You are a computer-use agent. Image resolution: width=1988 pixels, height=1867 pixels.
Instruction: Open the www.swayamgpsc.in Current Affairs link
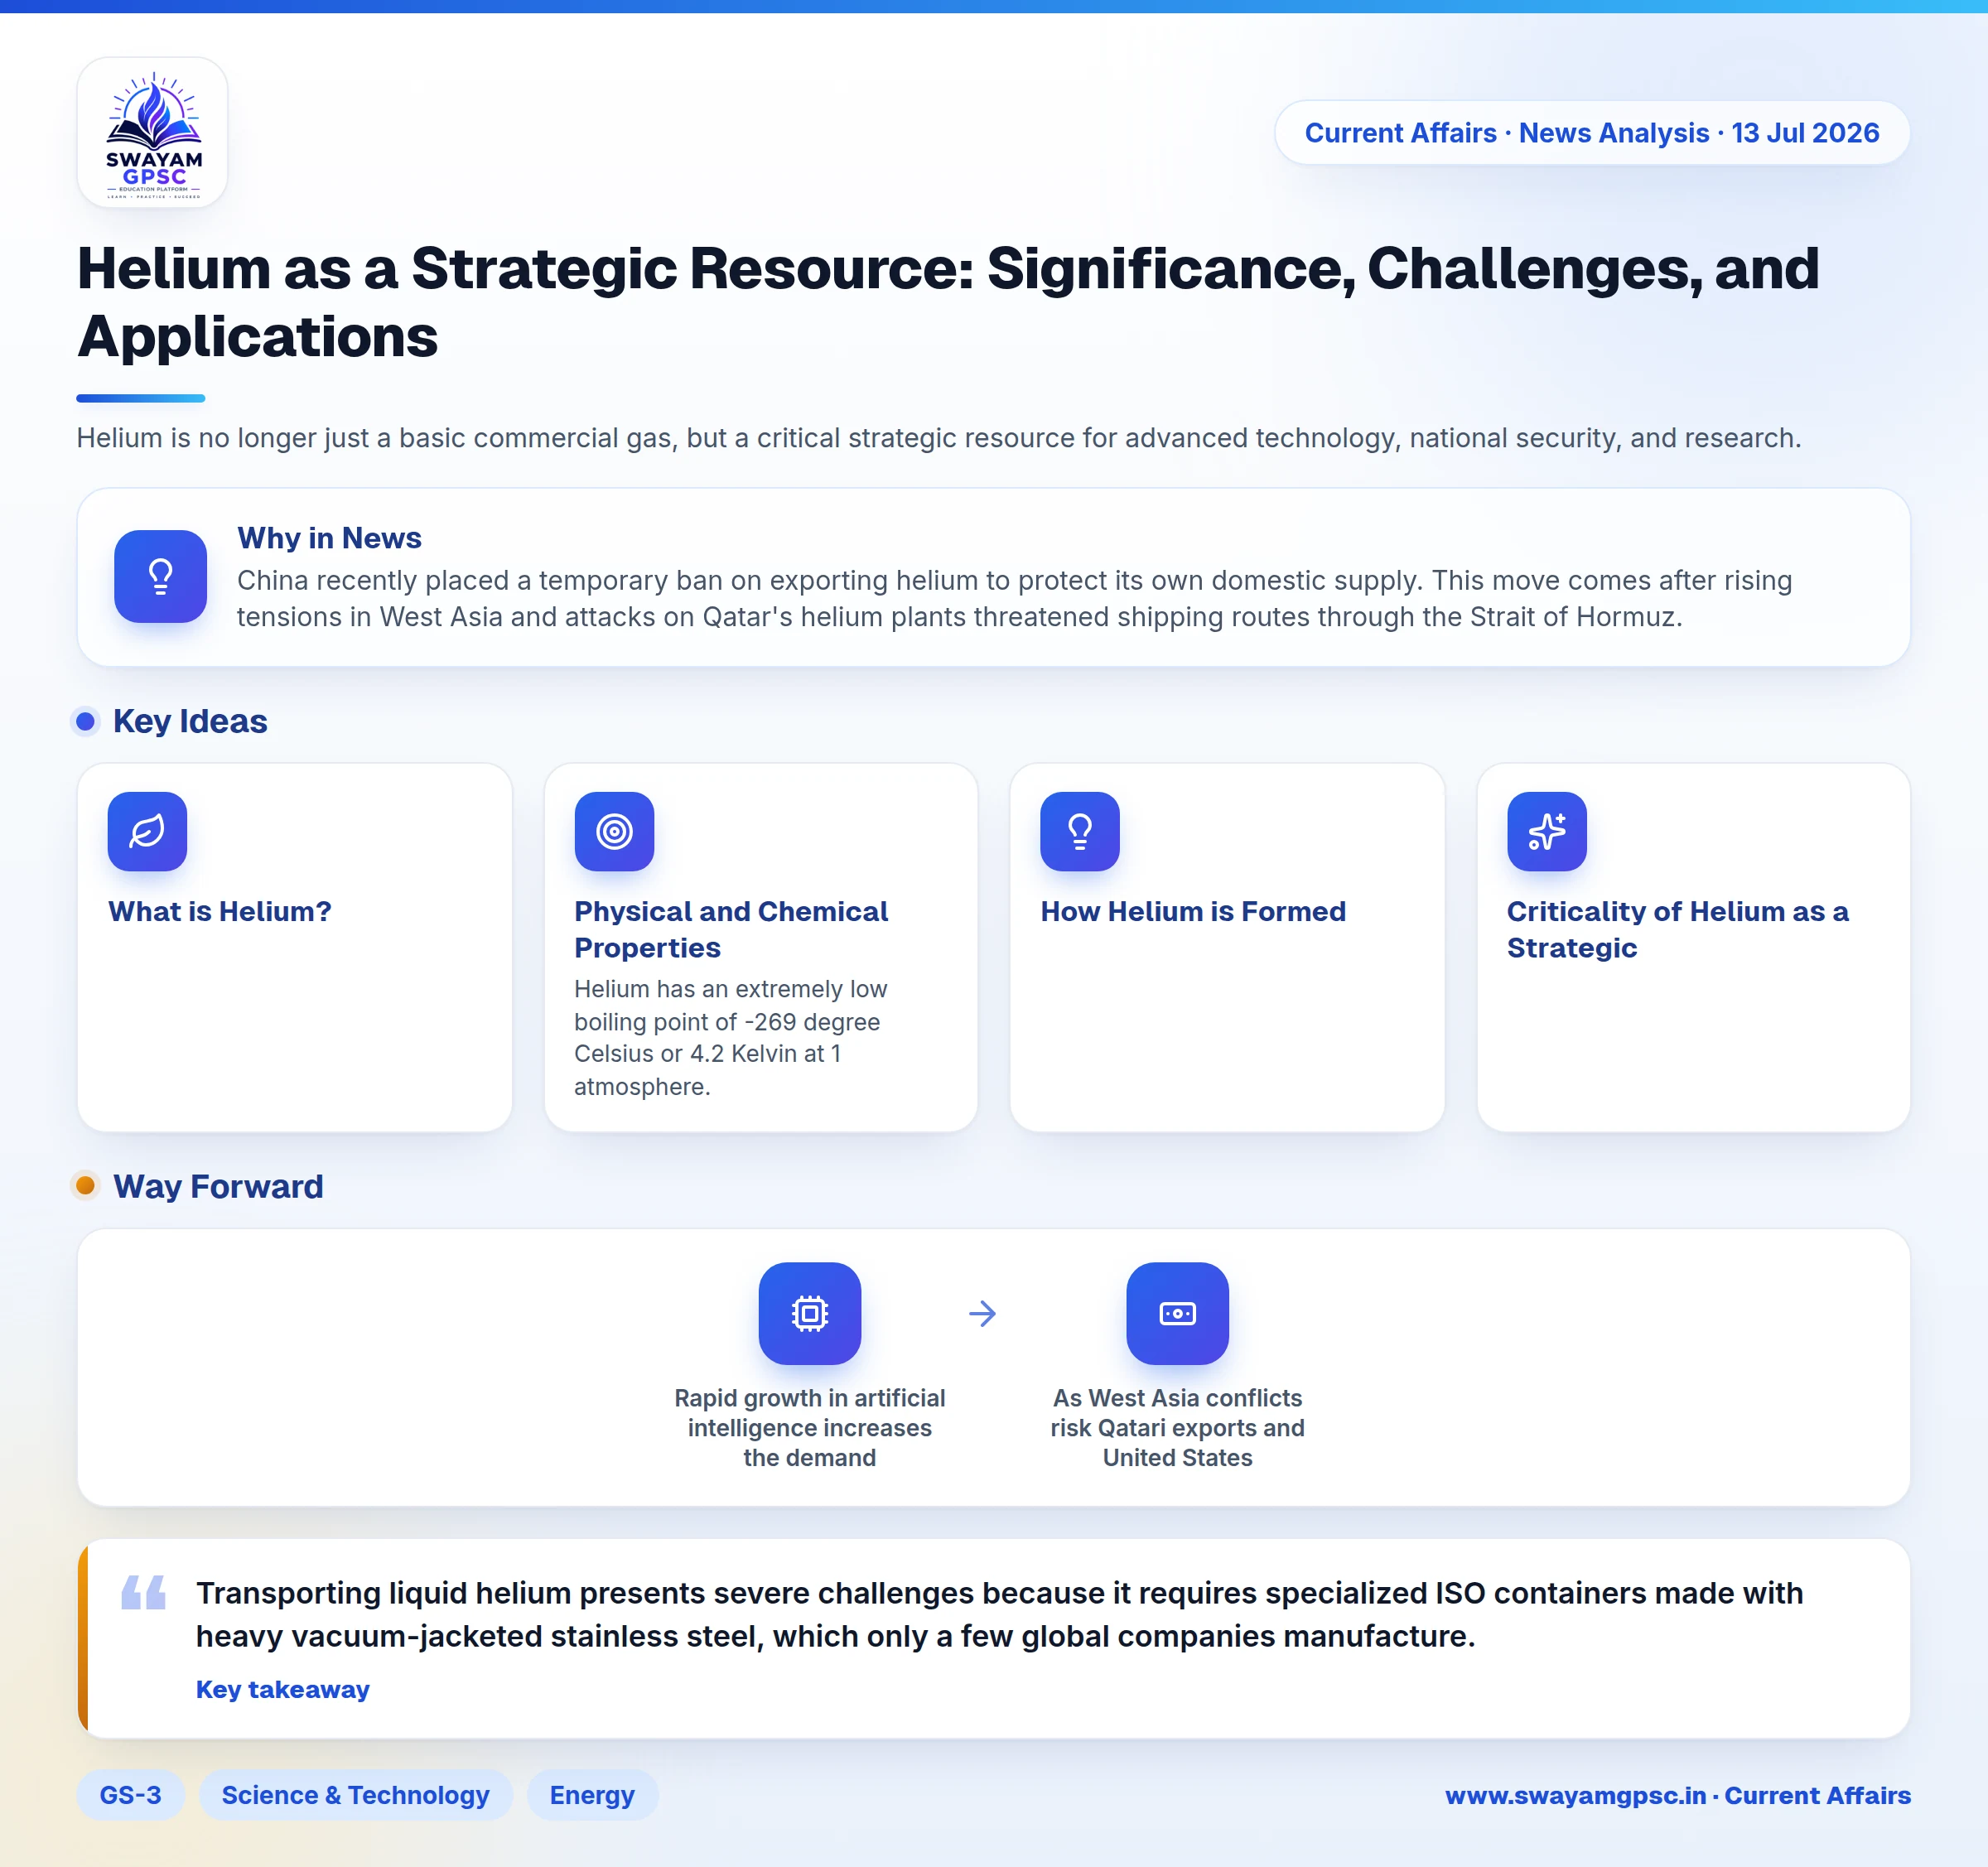(1678, 1795)
